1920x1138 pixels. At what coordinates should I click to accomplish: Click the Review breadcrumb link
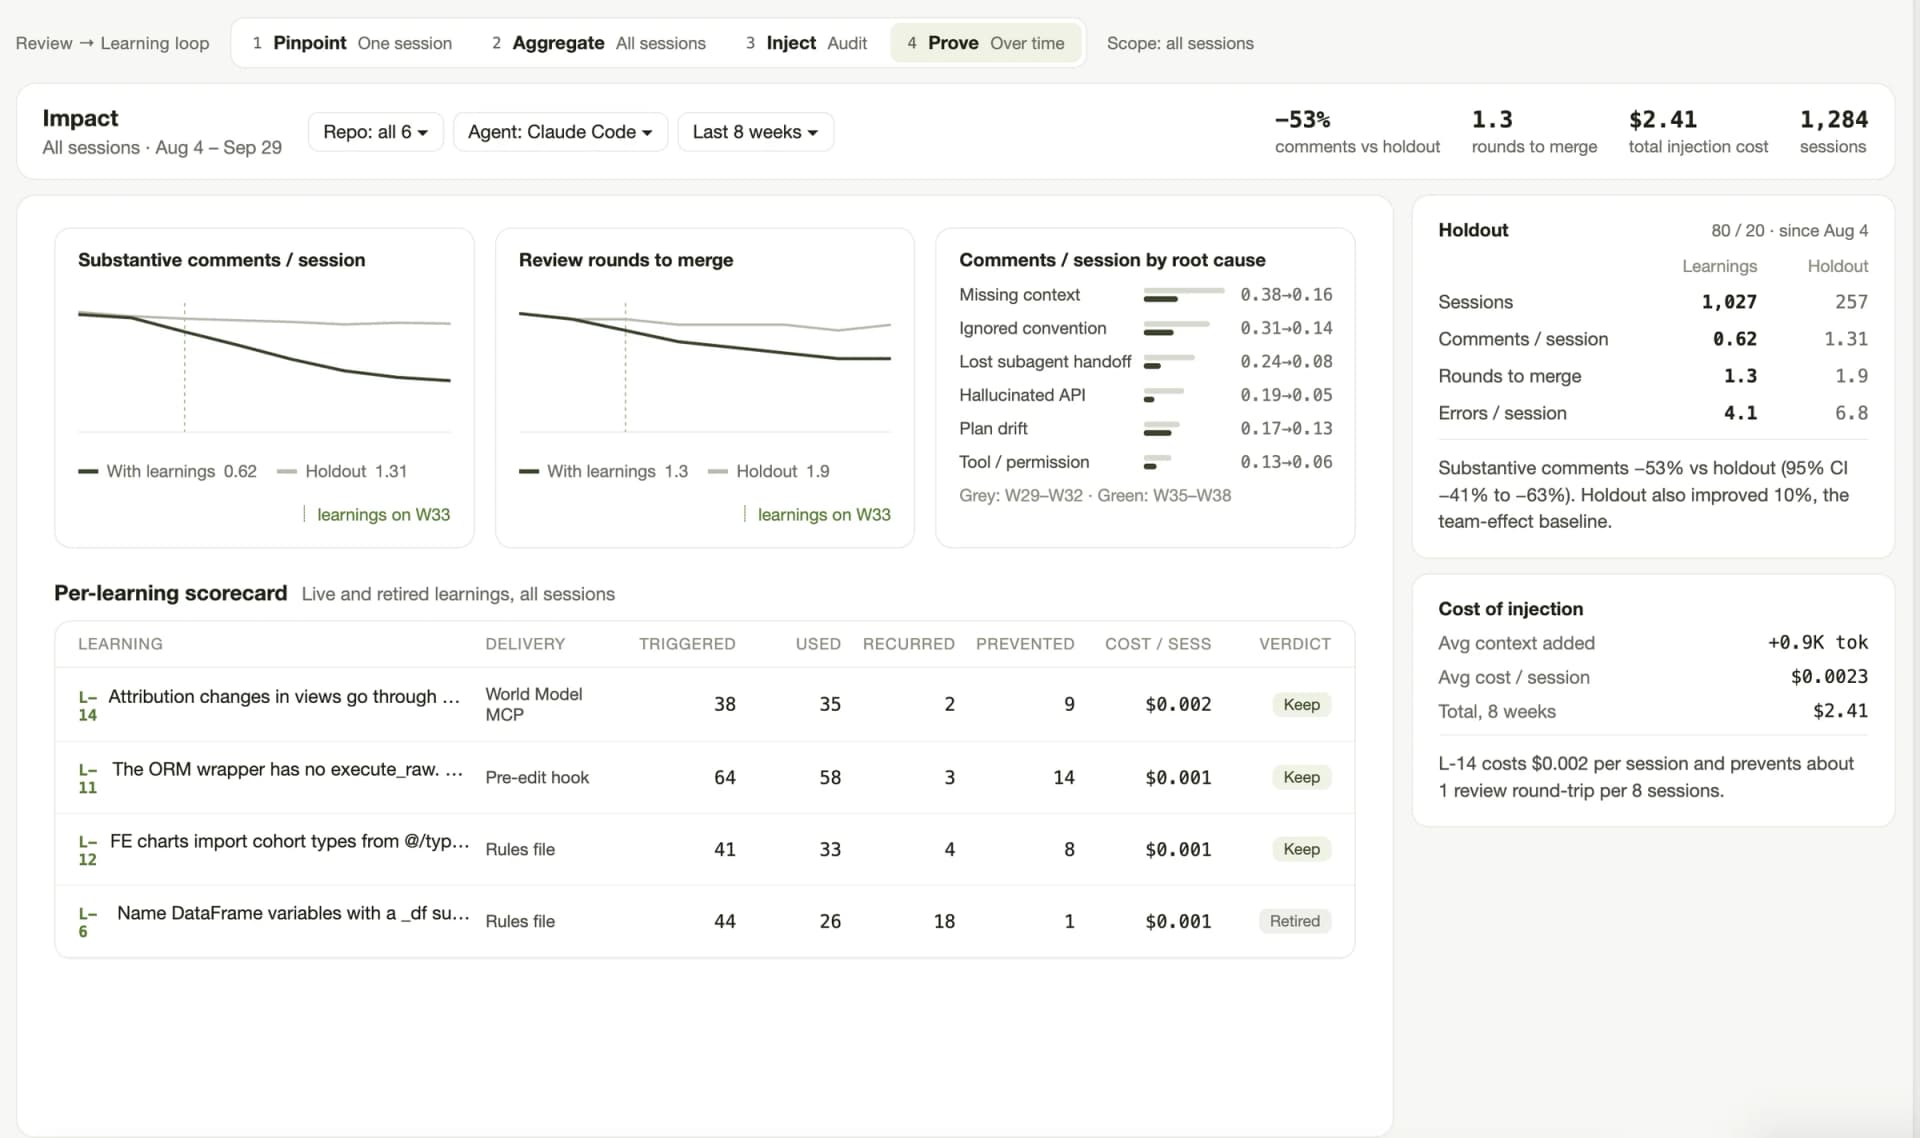pos(44,43)
